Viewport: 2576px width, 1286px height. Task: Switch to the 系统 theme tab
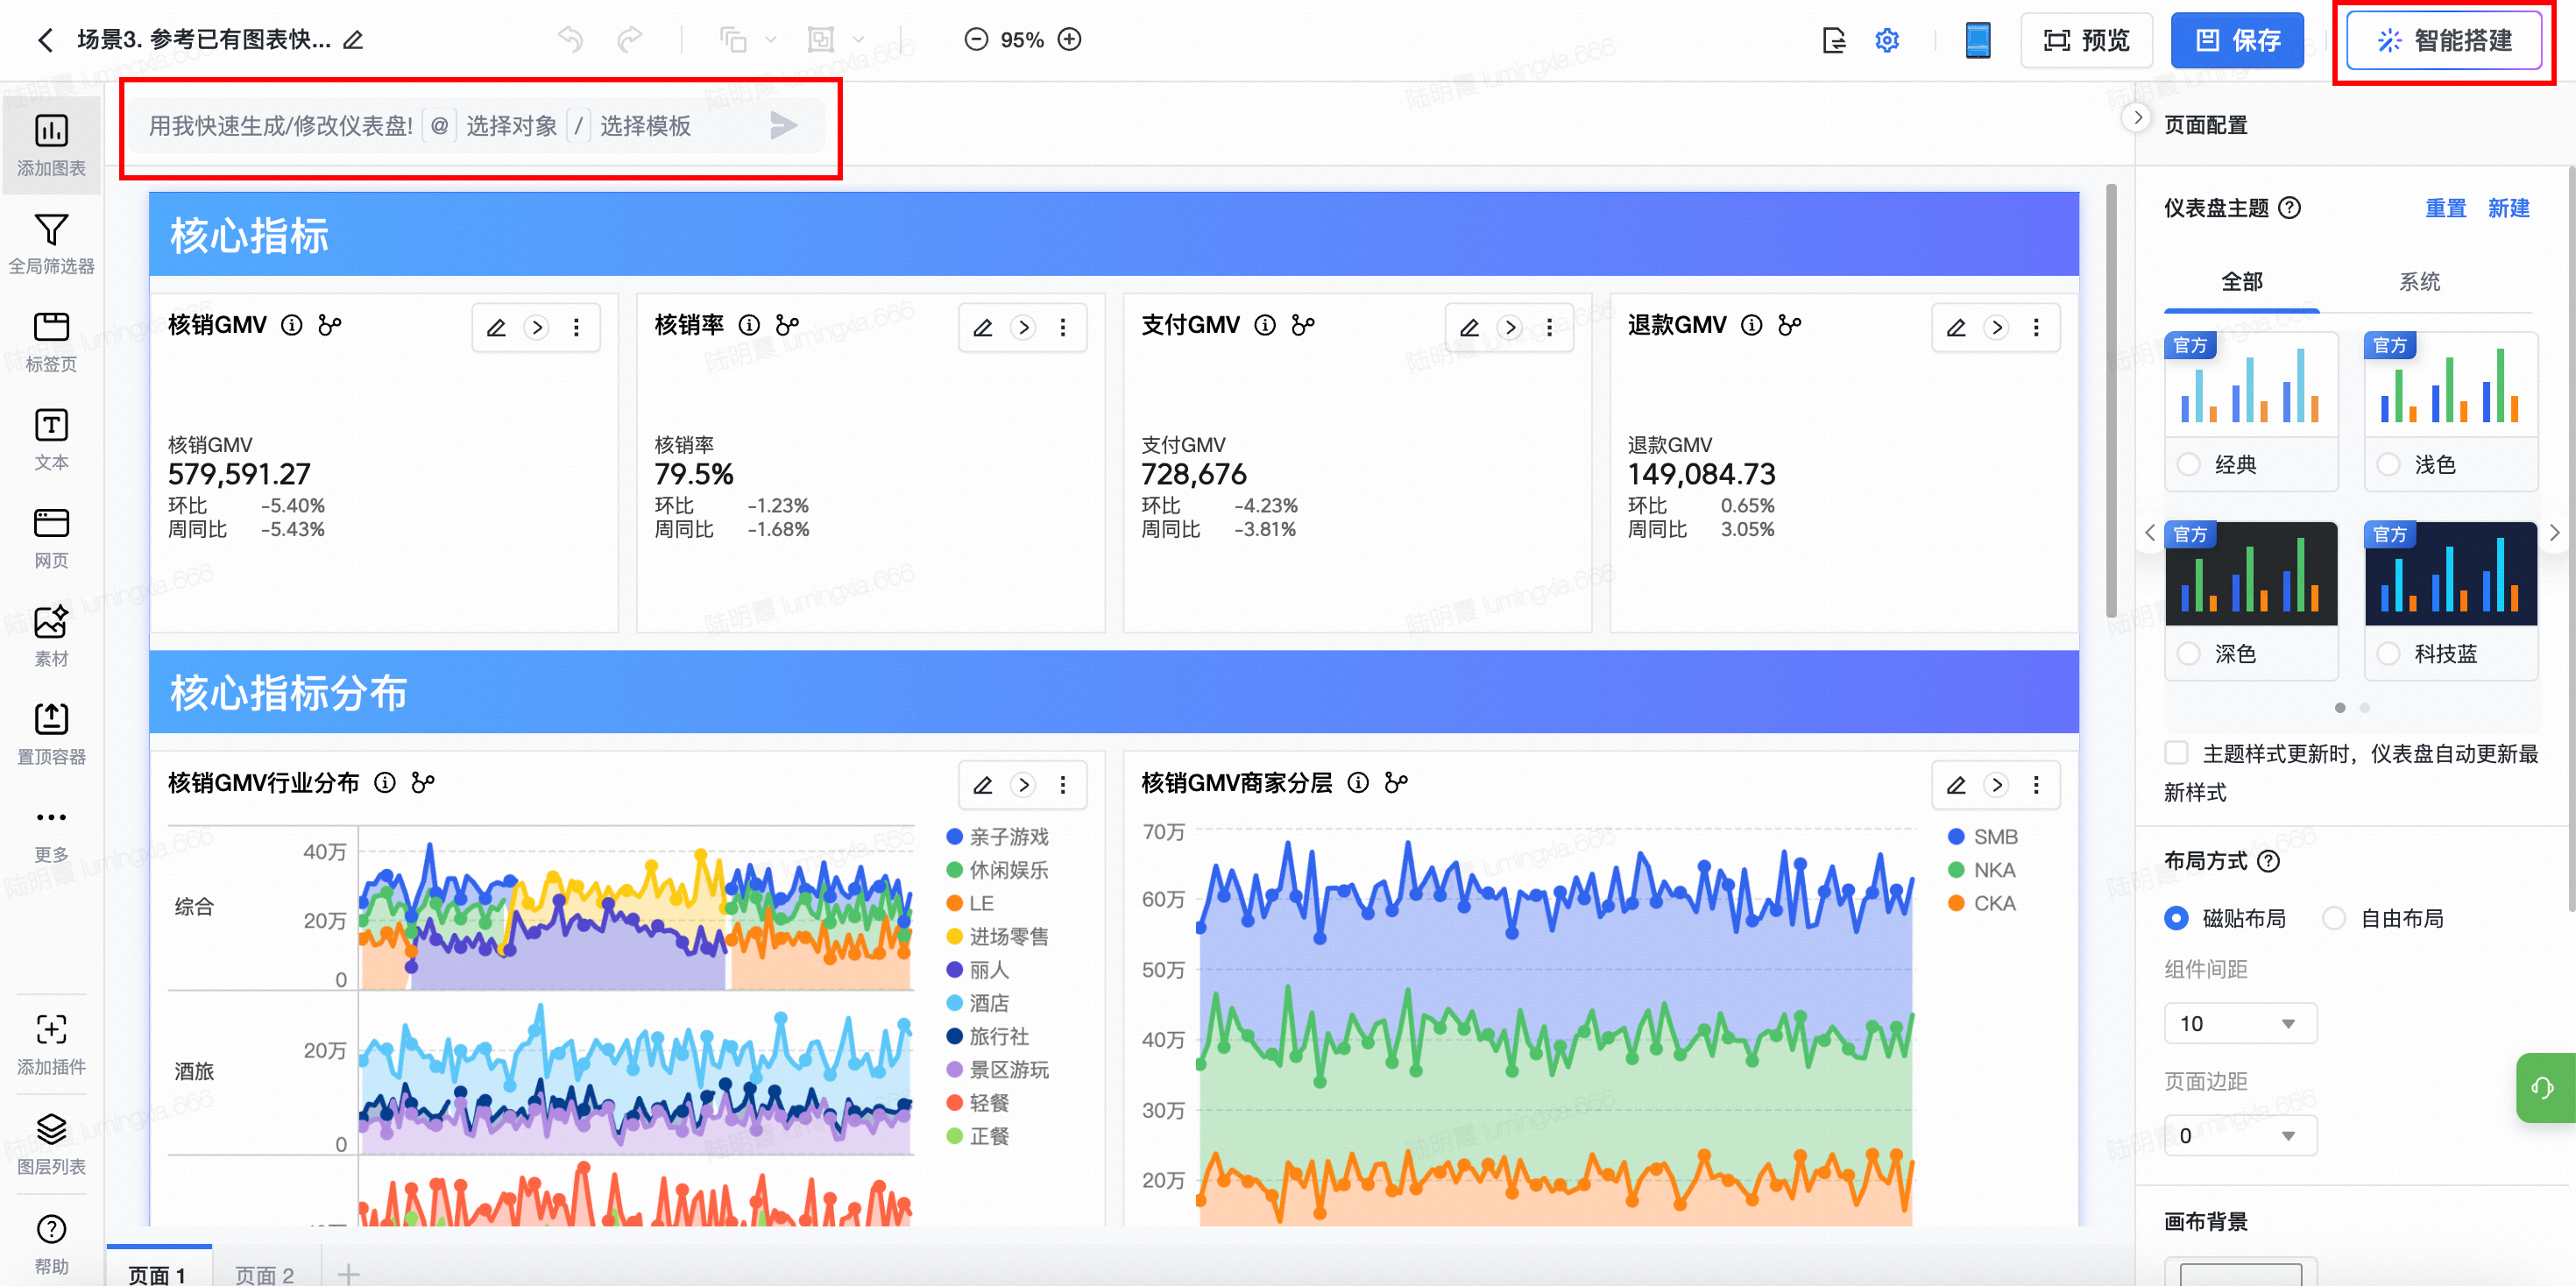[x=2419, y=282]
